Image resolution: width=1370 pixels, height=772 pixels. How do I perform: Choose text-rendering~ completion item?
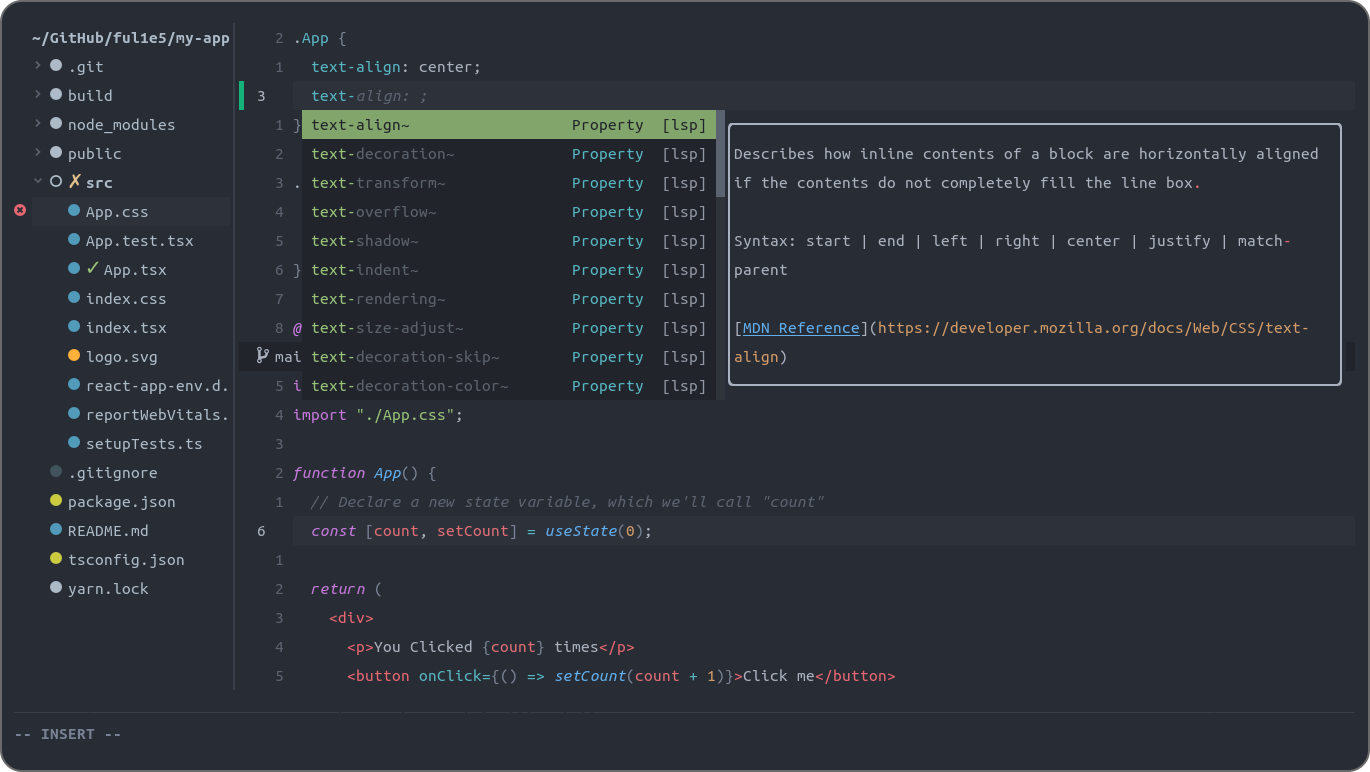click(509, 299)
